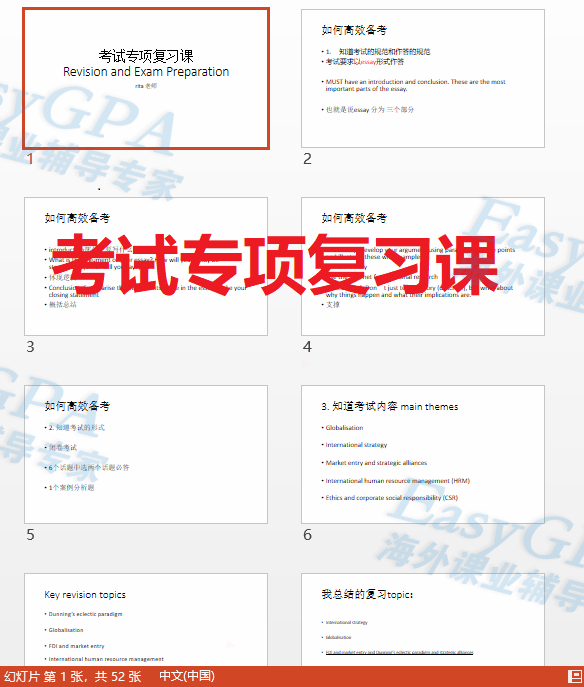
Task: Select slide 6 main themes thumbnail
Action: tap(423, 454)
